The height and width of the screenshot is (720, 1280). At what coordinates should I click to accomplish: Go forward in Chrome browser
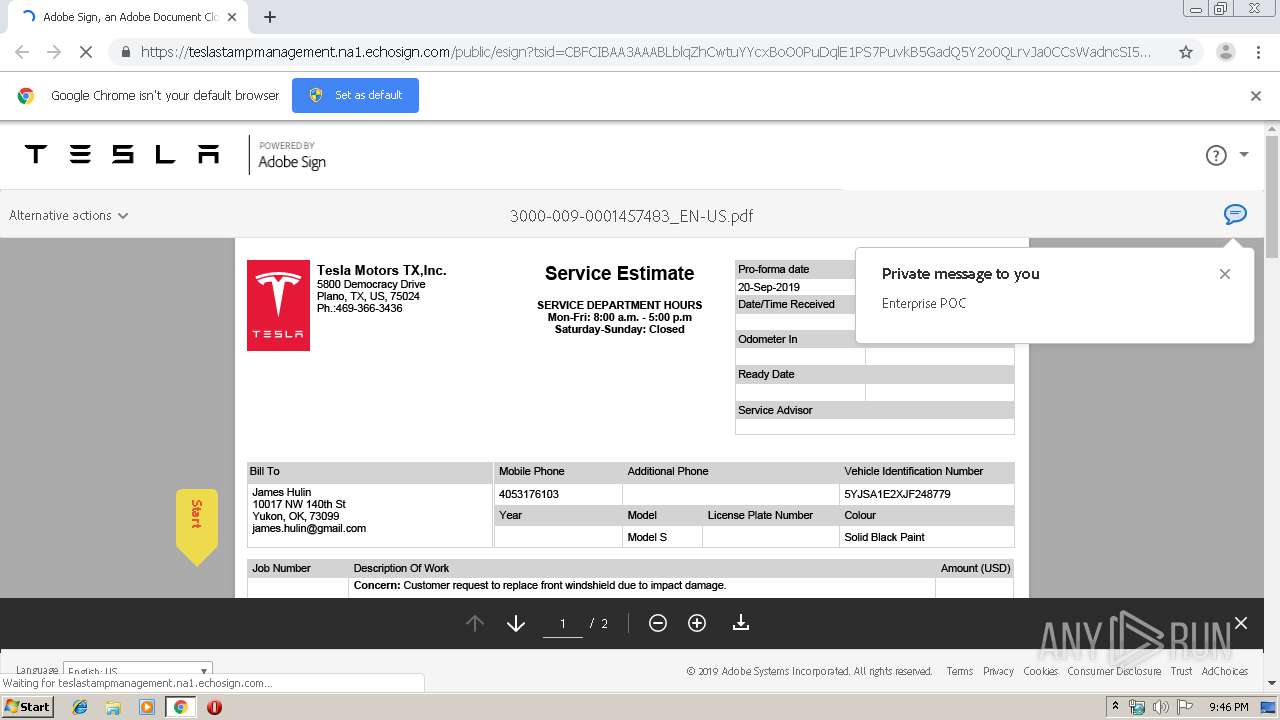tap(54, 52)
